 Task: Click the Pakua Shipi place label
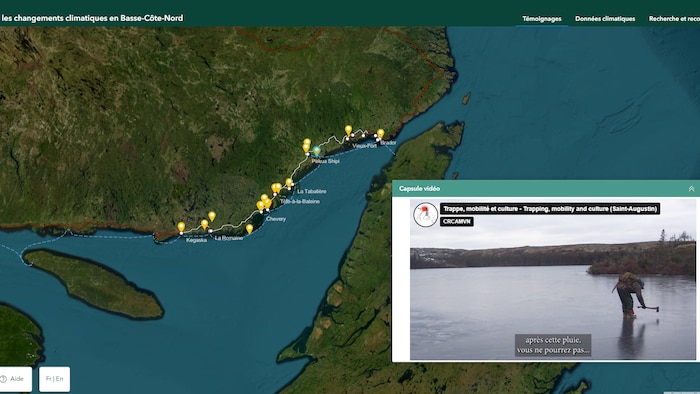[325, 161]
